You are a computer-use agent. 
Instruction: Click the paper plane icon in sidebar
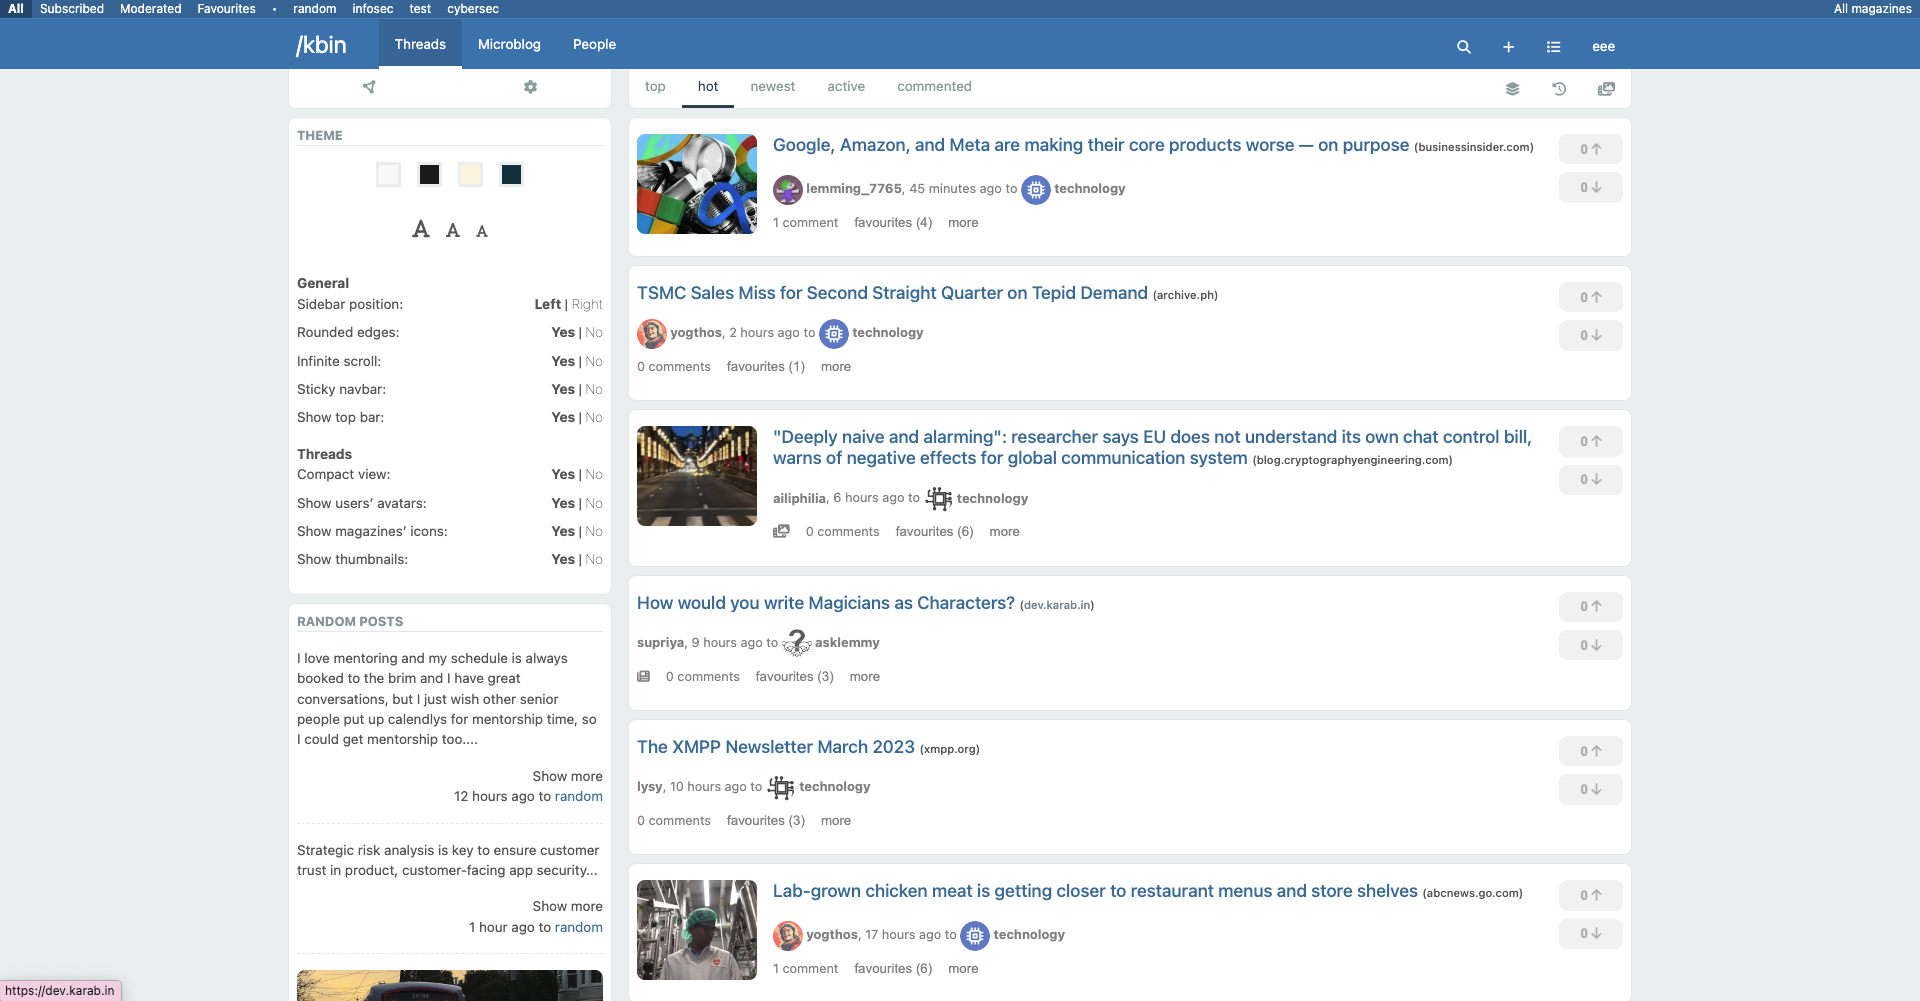369,87
